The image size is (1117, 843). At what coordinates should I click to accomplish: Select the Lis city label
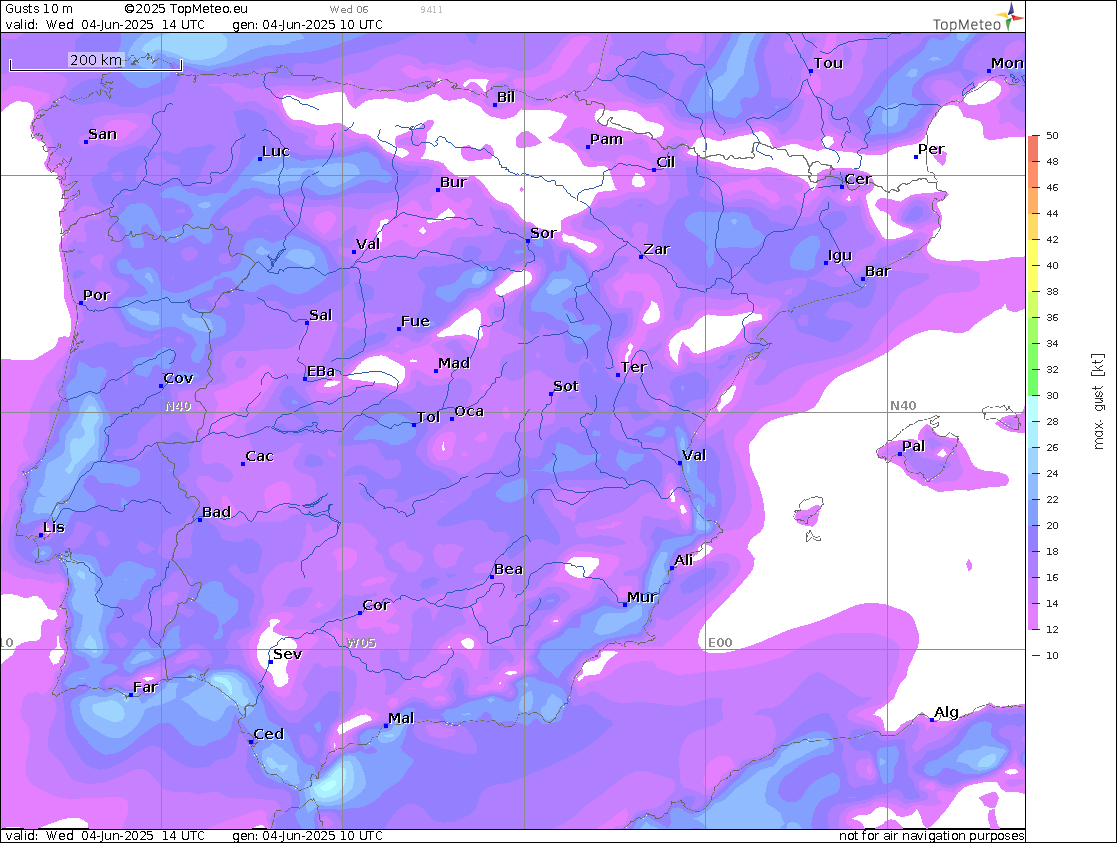[x=54, y=527]
